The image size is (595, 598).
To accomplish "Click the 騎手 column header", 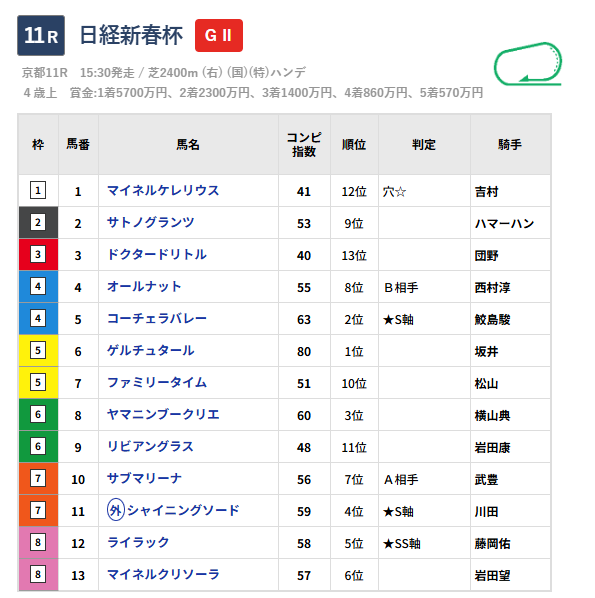I will (x=510, y=145).
